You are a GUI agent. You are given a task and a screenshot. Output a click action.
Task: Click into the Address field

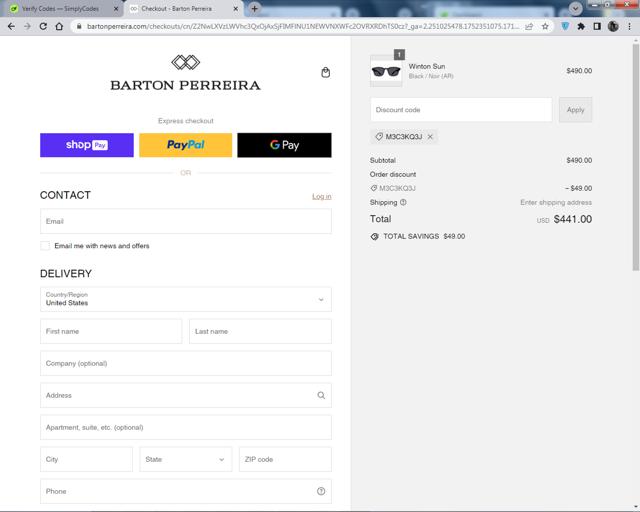(x=186, y=395)
